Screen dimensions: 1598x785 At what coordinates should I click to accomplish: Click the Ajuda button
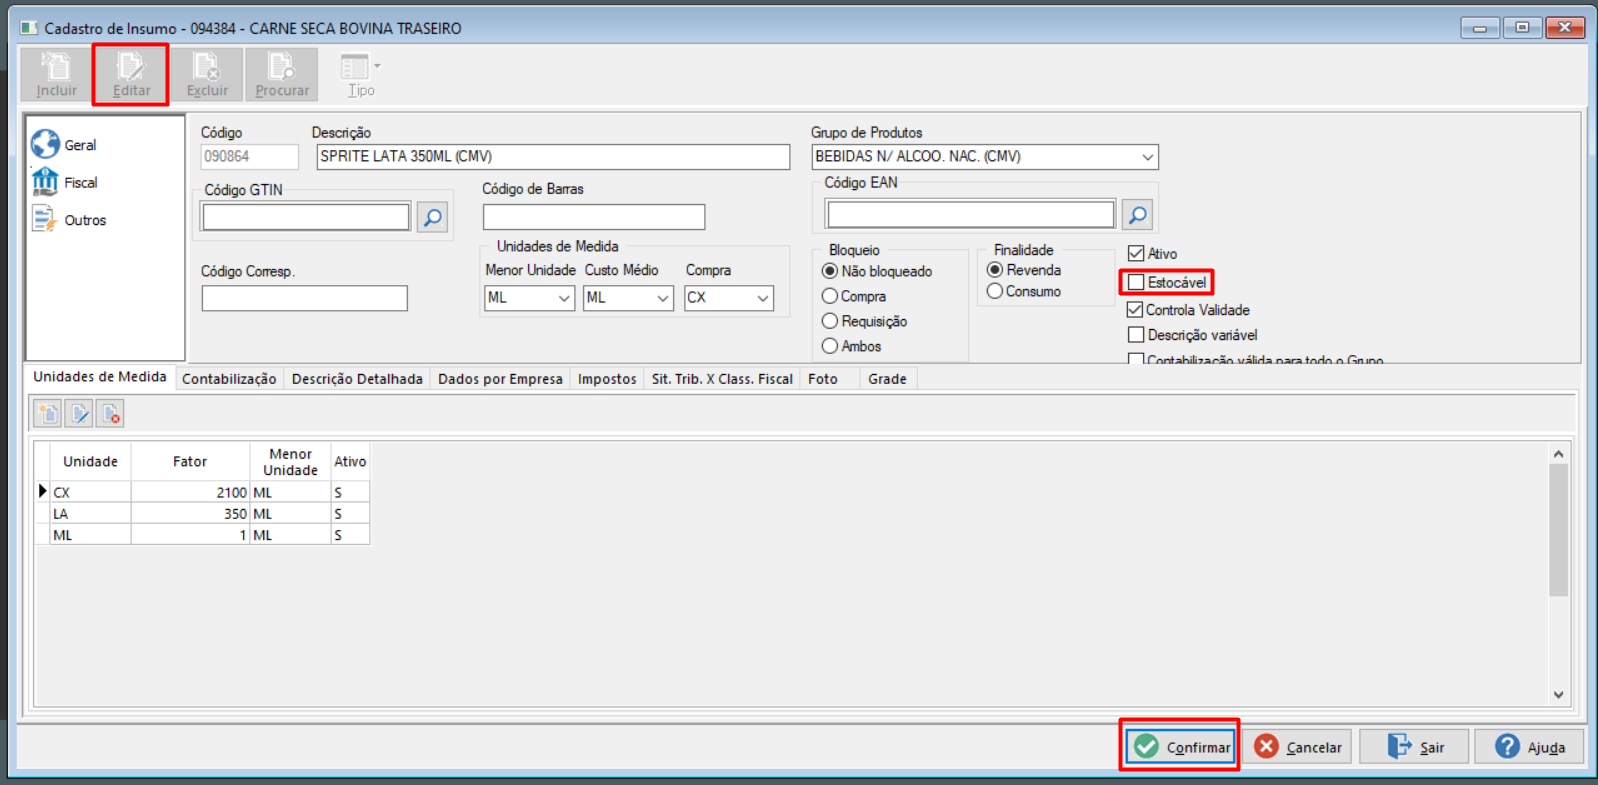[1529, 746]
